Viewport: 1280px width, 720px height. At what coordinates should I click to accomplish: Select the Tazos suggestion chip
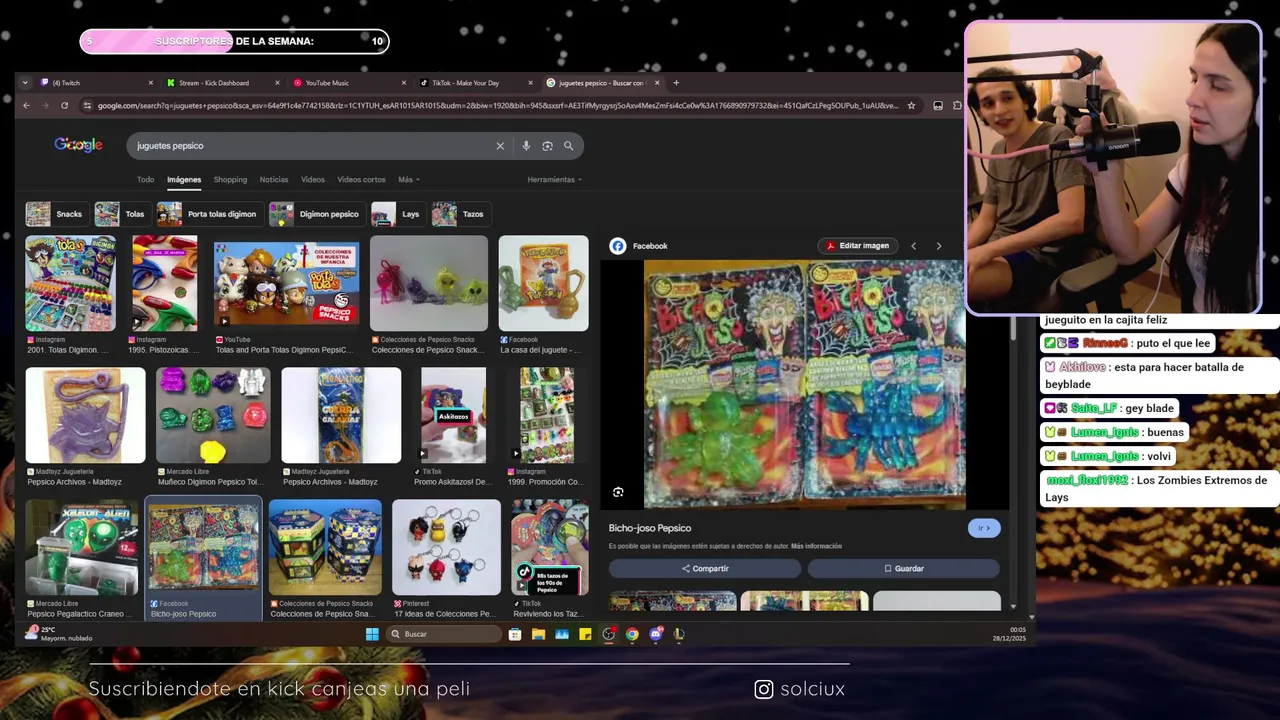459,214
